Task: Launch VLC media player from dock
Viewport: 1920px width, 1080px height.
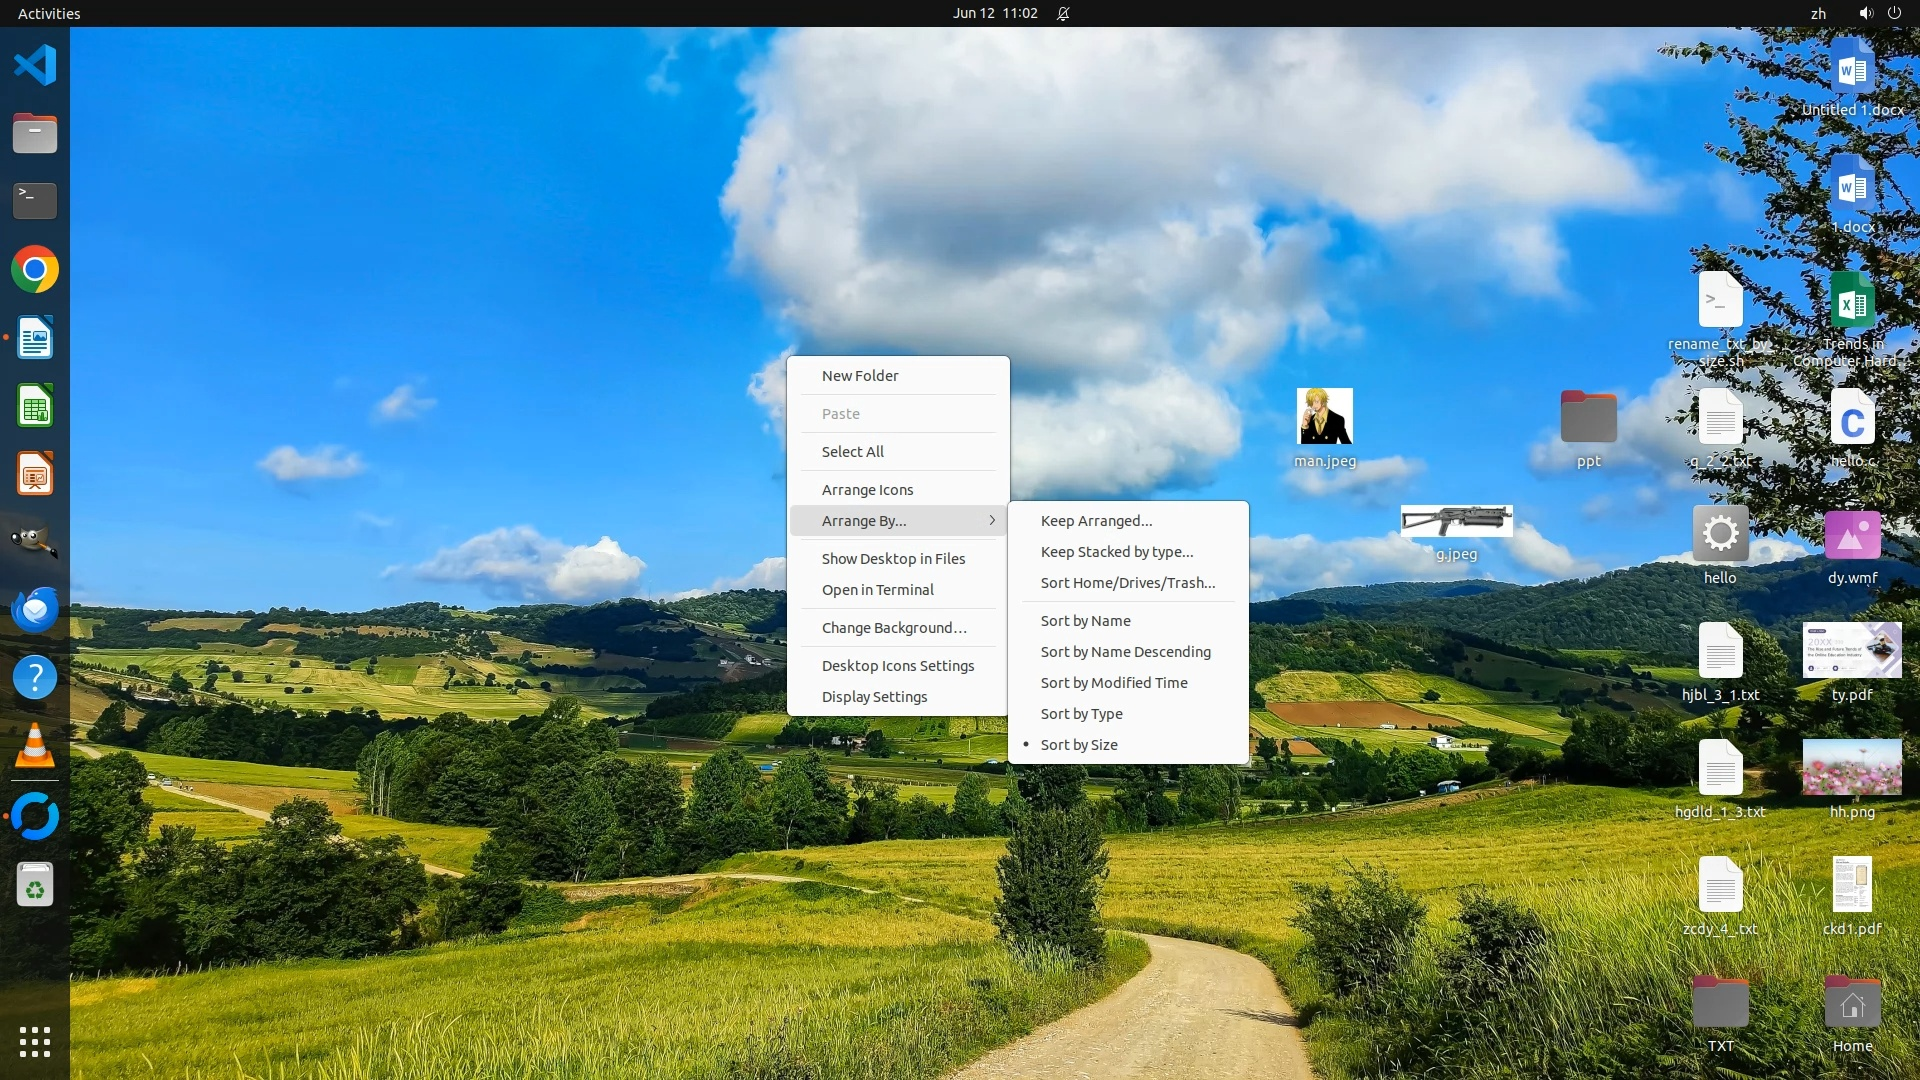Action: click(35, 746)
